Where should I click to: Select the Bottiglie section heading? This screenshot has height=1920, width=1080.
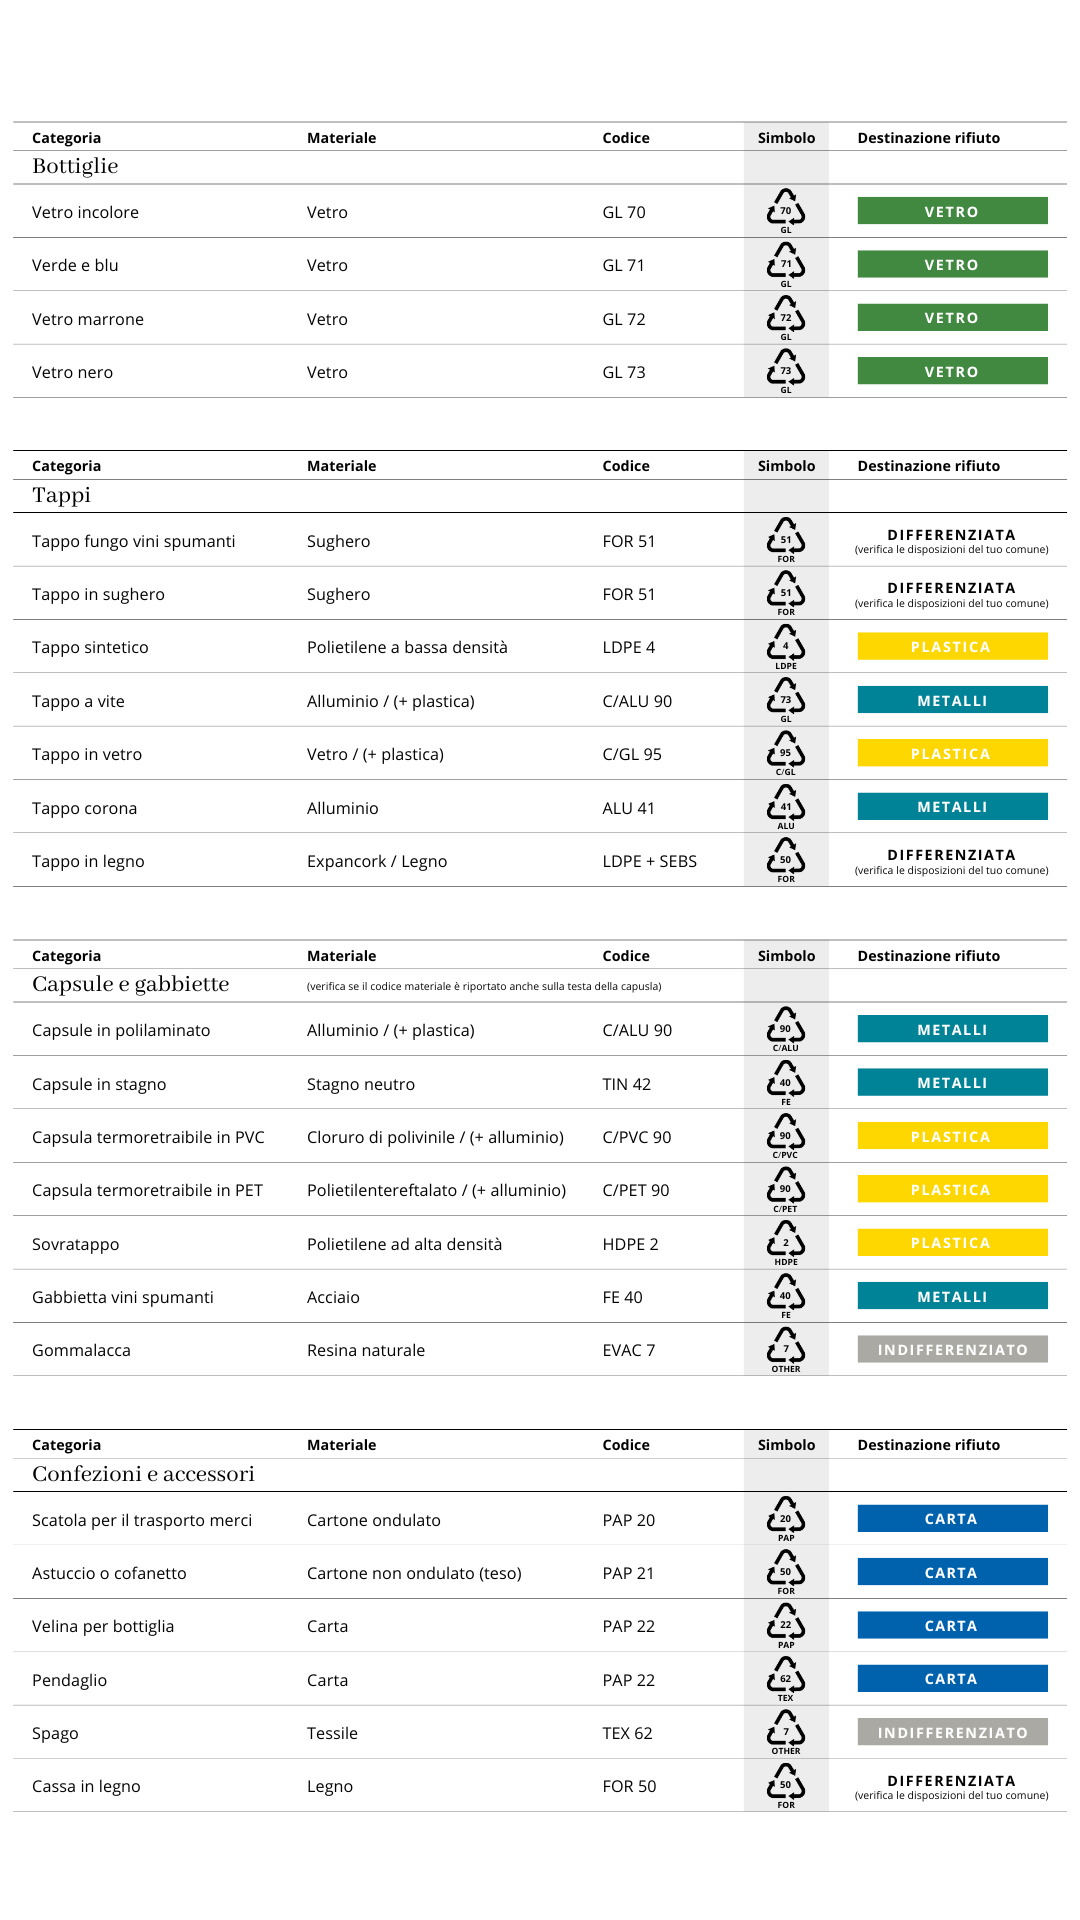[75, 166]
